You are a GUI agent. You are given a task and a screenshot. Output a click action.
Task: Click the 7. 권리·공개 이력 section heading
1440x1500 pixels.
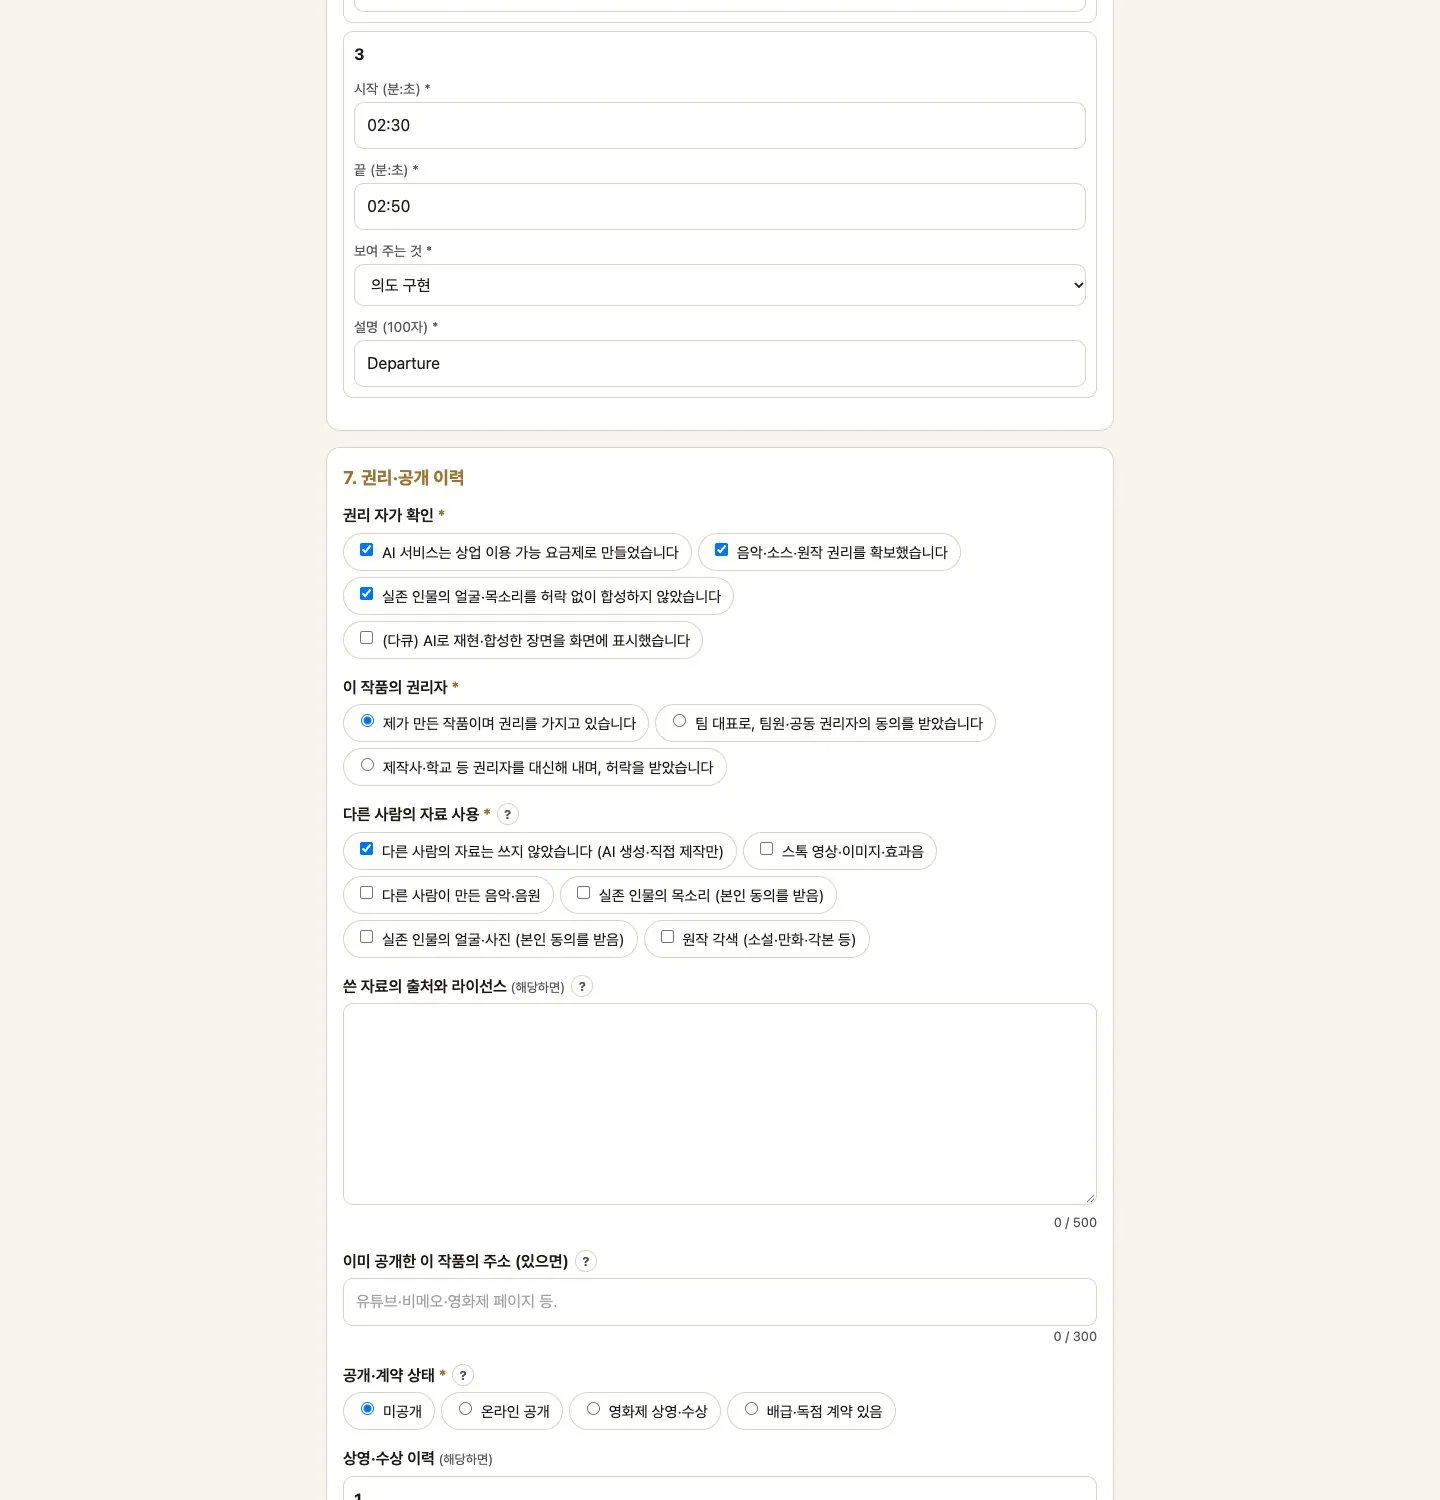pyautogui.click(x=404, y=478)
